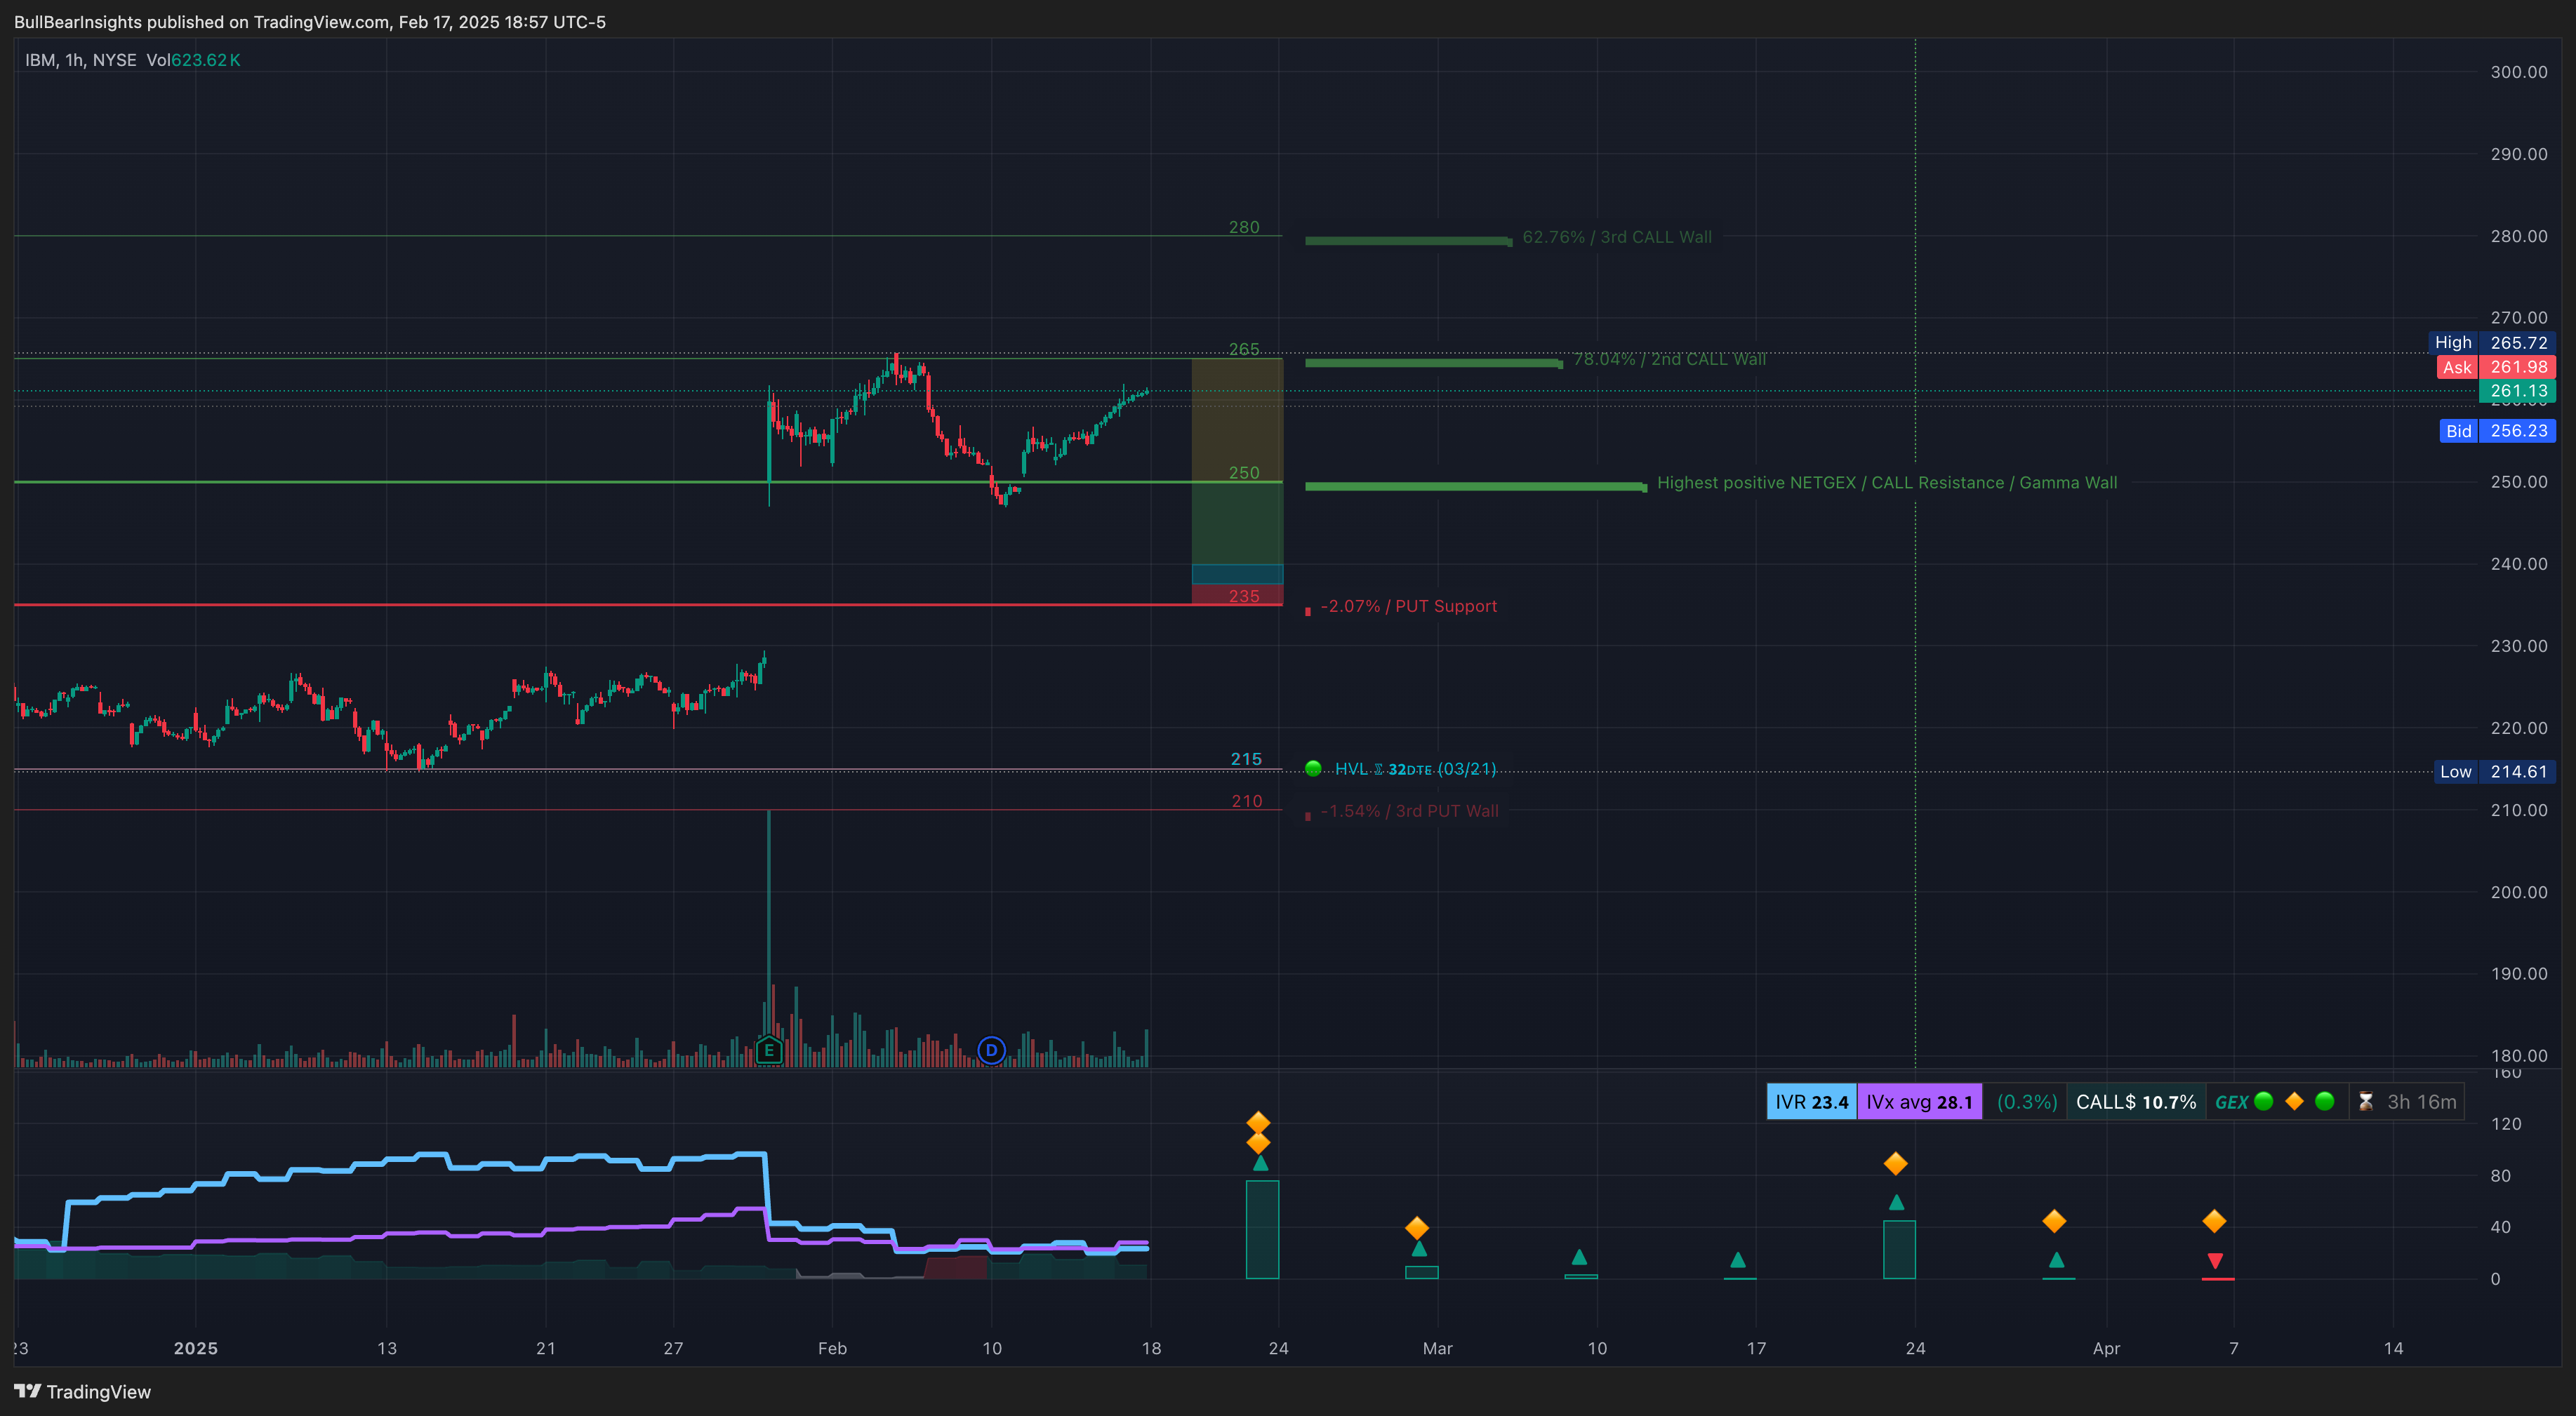Screen dimensions: 2576x1416
Task: Click the CALL$ 10.7% badge
Action: [x=2136, y=1102]
